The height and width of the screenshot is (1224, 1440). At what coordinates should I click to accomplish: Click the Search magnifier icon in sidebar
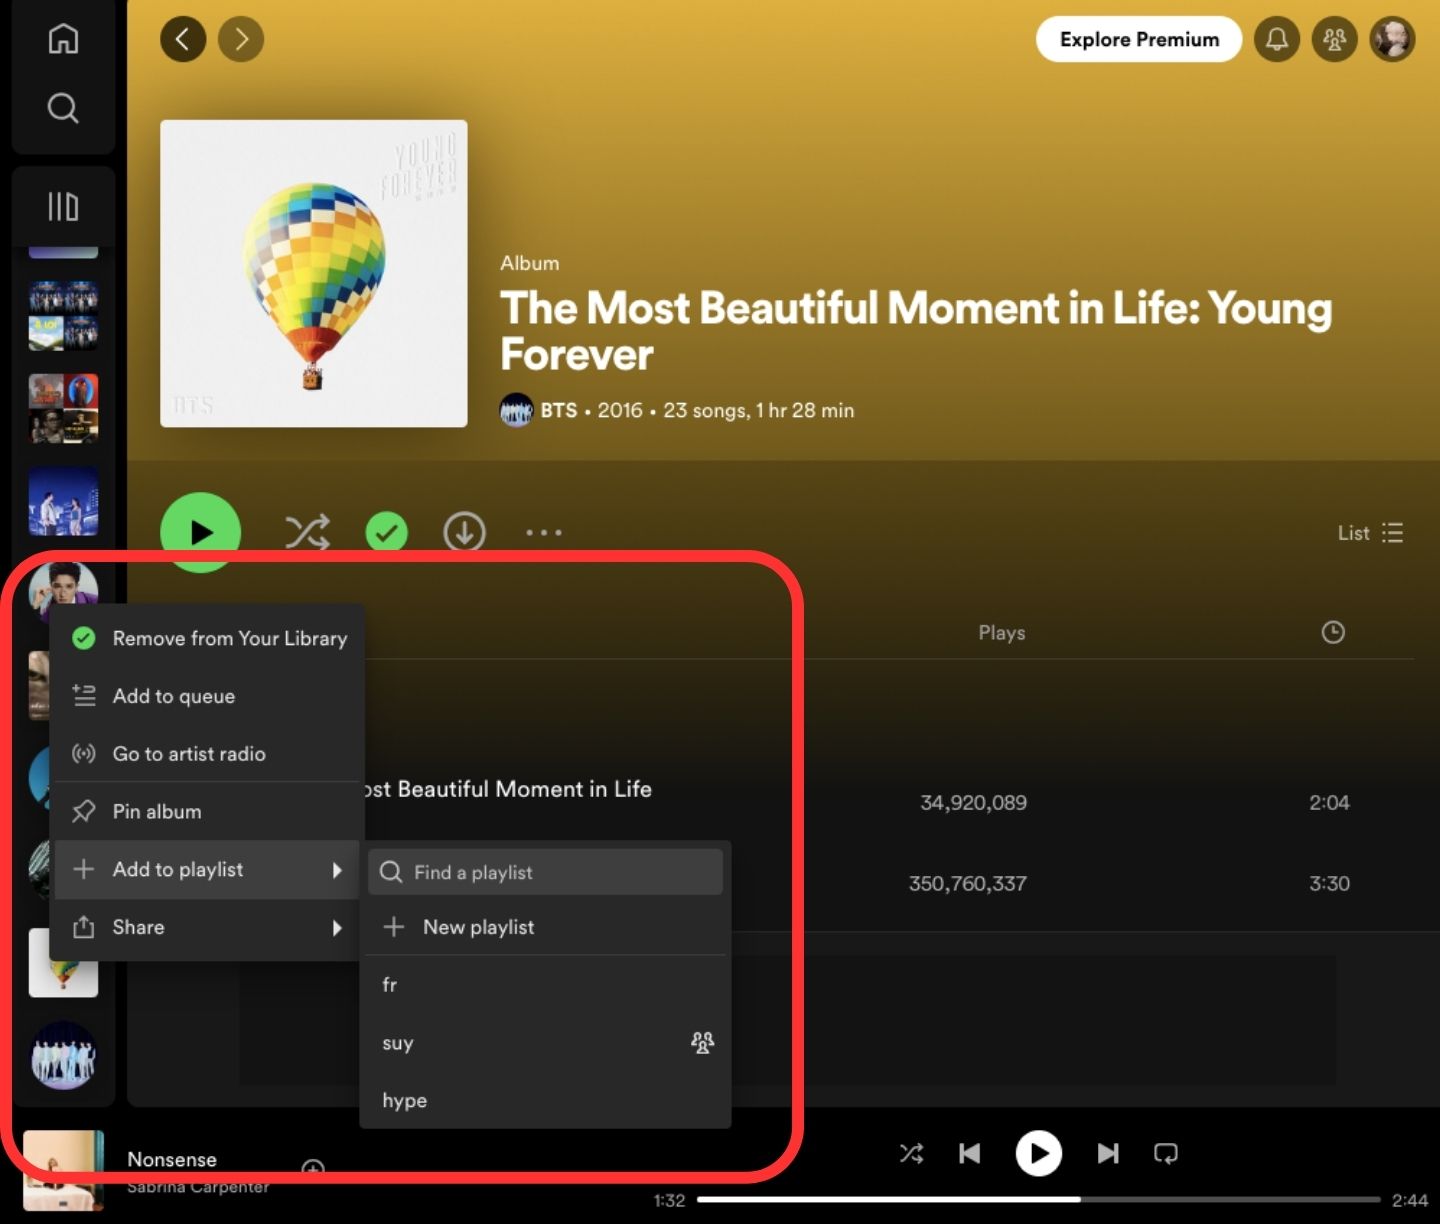point(63,107)
